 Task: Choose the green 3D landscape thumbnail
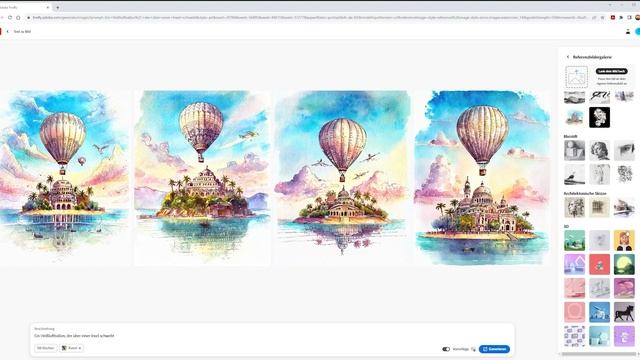point(574,240)
